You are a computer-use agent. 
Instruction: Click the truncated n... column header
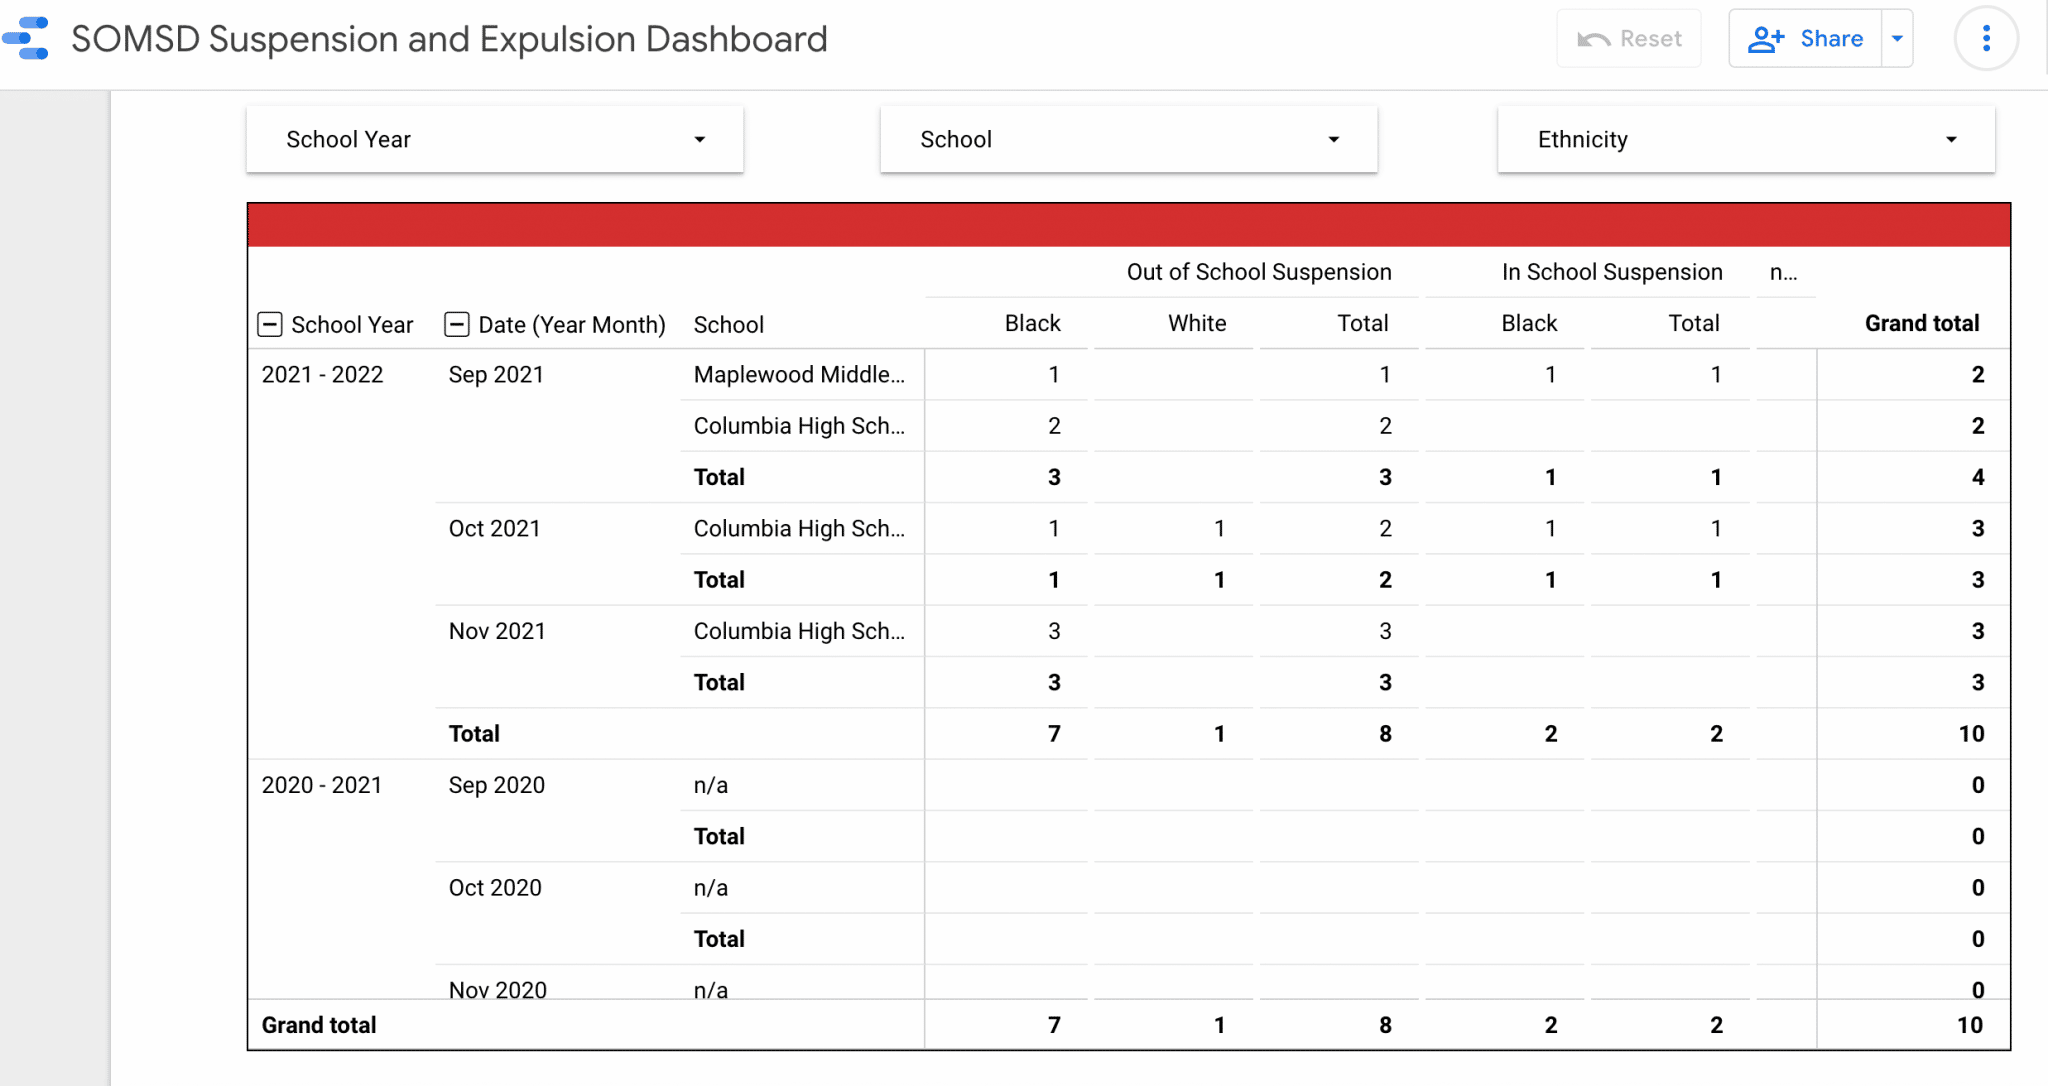click(x=1783, y=272)
